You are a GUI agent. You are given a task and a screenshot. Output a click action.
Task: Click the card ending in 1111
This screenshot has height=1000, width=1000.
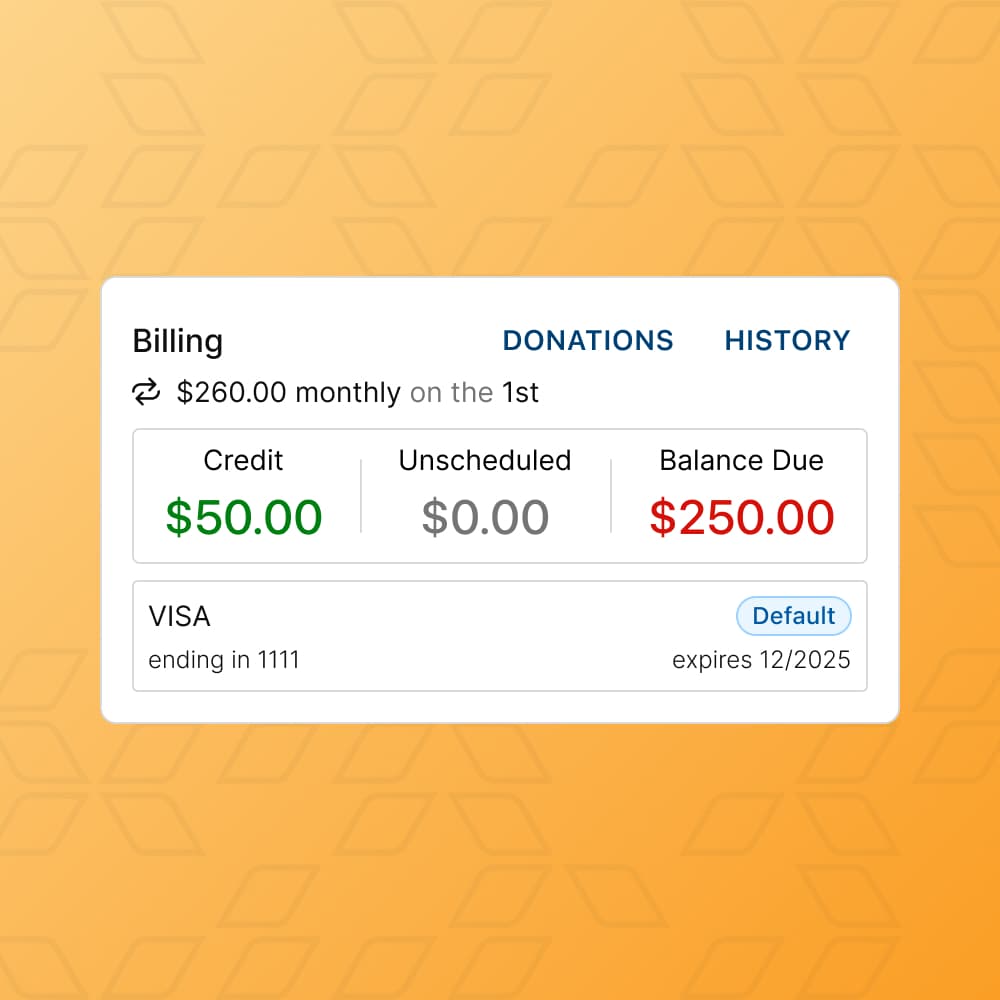(x=224, y=660)
